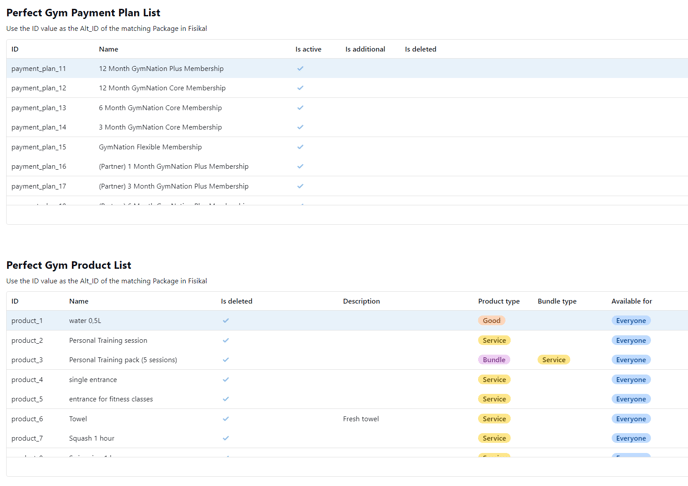Select the payment_plan_14 ID cell

[x=39, y=127]
